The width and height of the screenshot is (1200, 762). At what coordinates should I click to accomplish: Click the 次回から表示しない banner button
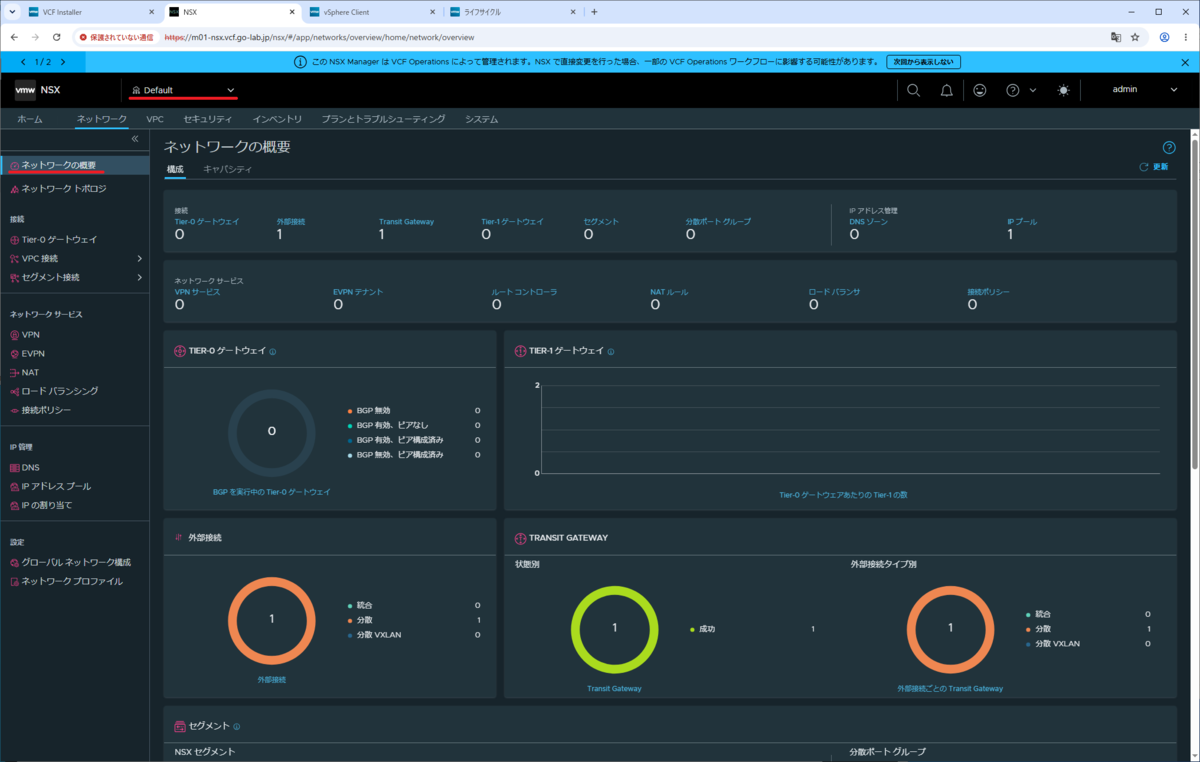coord(924,62)
